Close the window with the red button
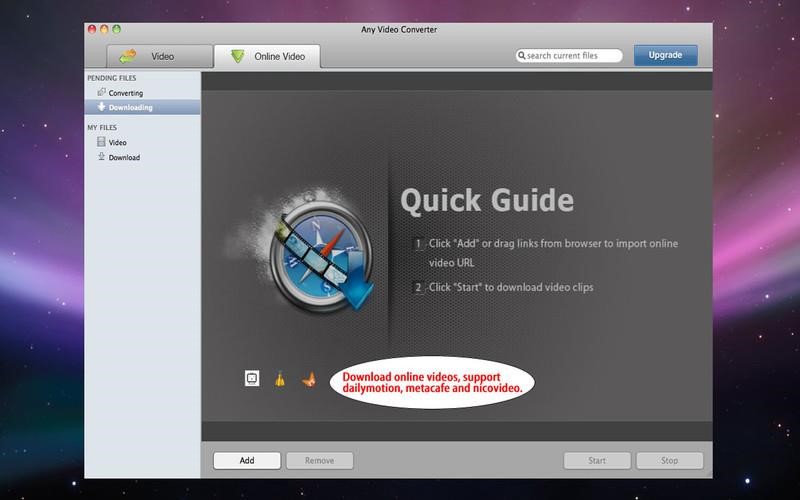This screenshot has height=500, width=800. [x=92, y=29]
